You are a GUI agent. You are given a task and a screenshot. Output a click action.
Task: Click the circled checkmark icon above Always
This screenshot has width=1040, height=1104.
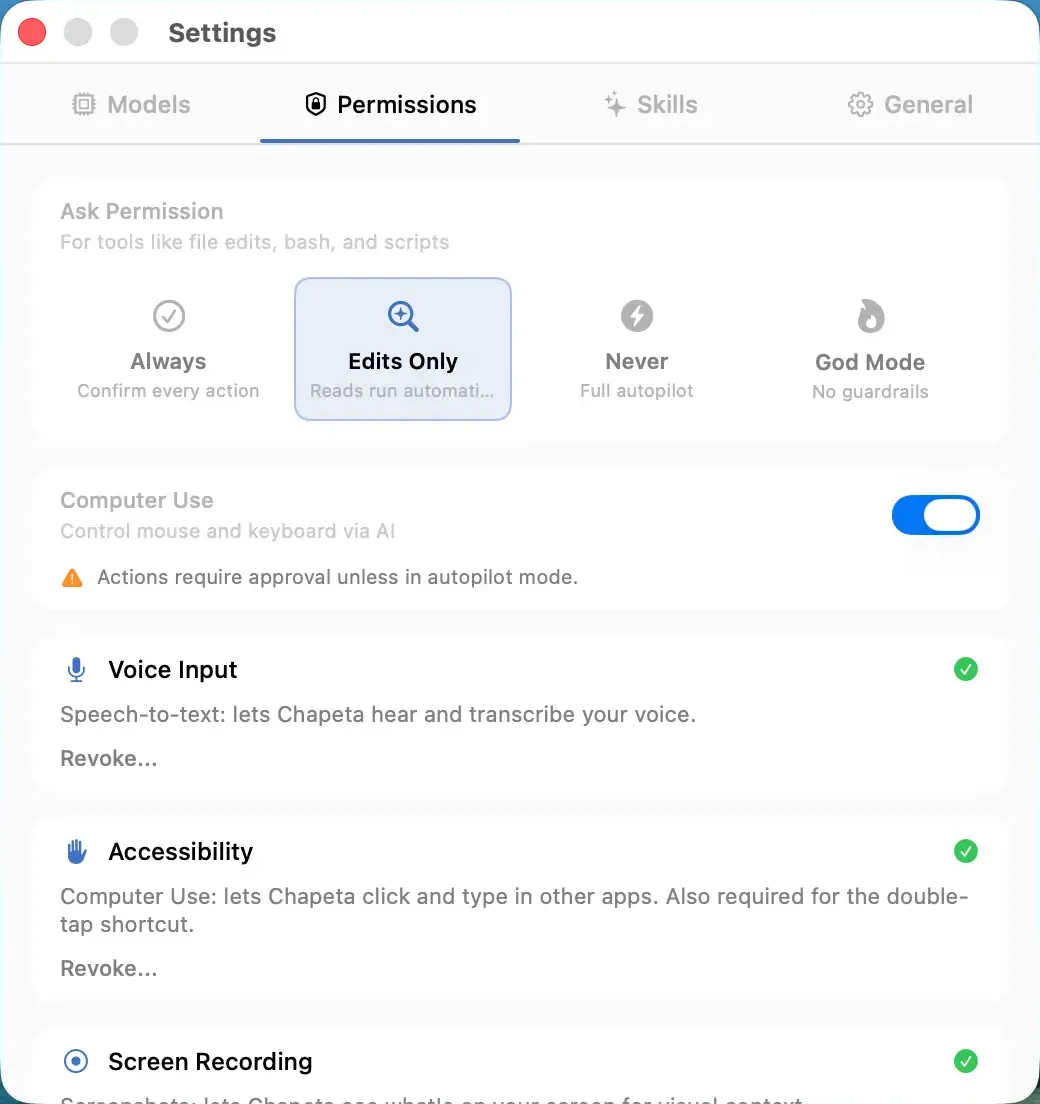[168, 316]
